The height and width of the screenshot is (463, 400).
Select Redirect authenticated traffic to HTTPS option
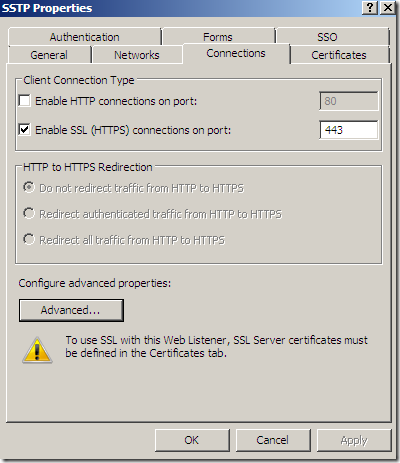click(x=29, y=213)
